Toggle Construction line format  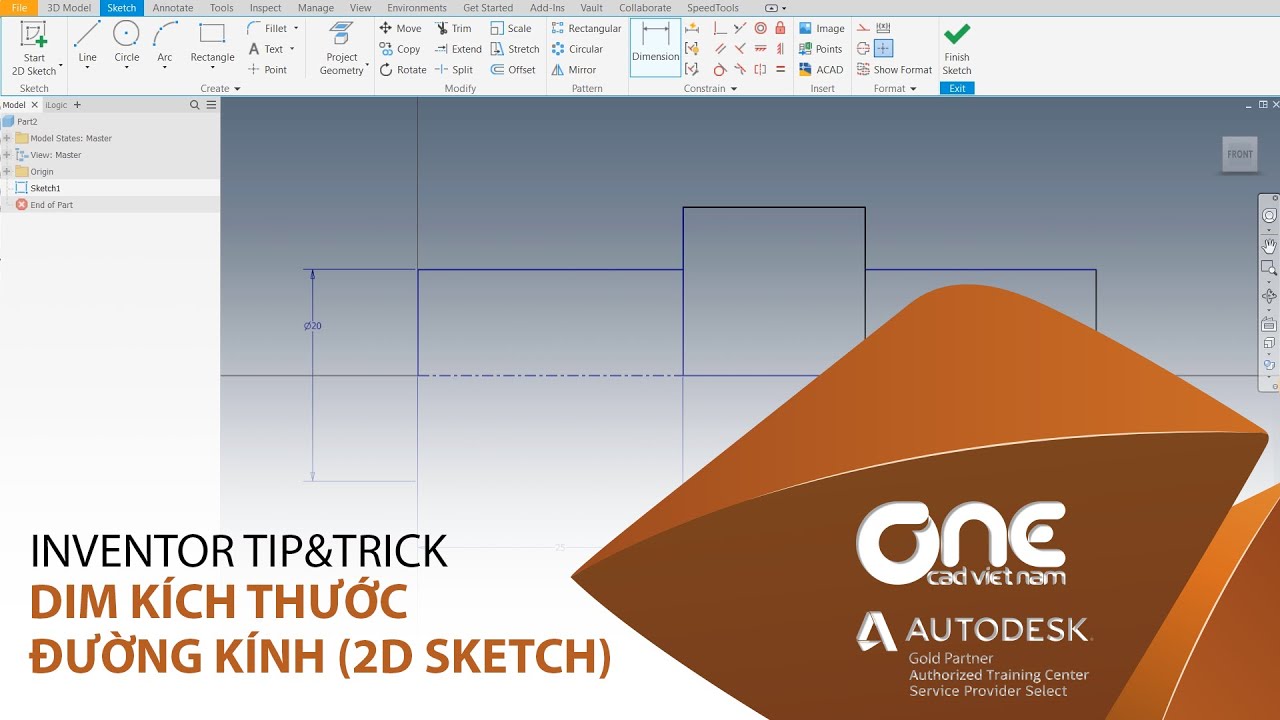pos(863,28)
